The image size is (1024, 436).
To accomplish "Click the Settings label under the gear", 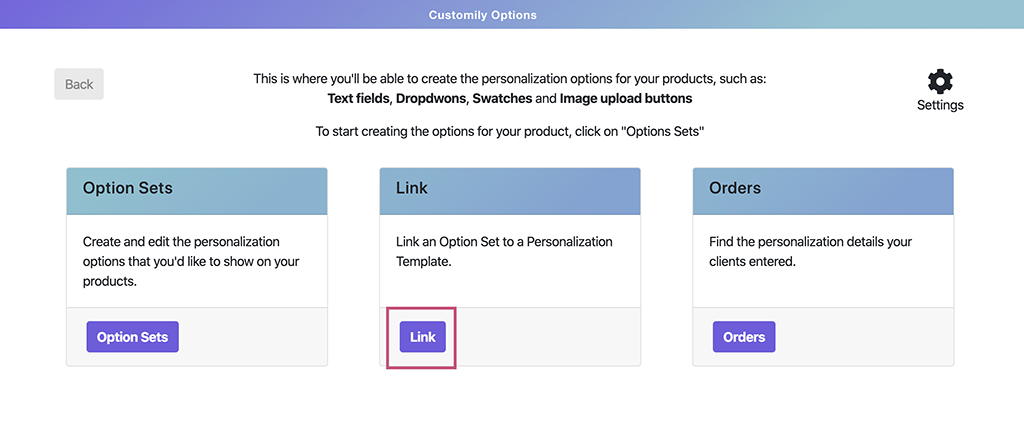I will [940, 105].
